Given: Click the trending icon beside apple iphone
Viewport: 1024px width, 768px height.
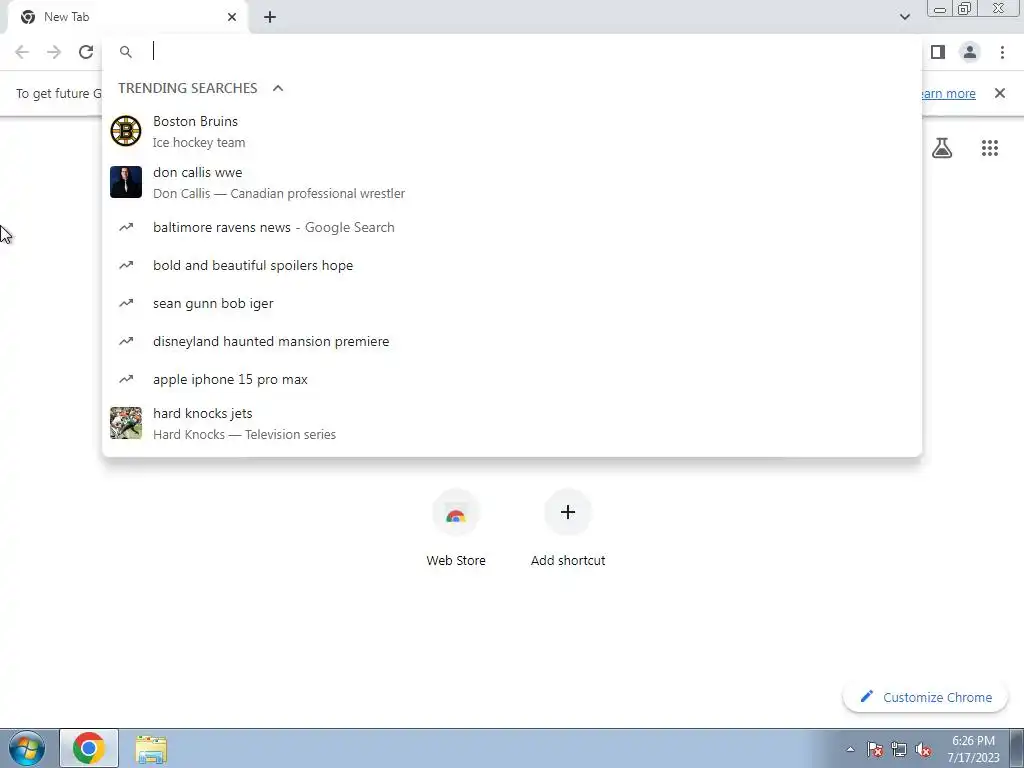Looking at the screenshot, I should [x=126, y=379].
